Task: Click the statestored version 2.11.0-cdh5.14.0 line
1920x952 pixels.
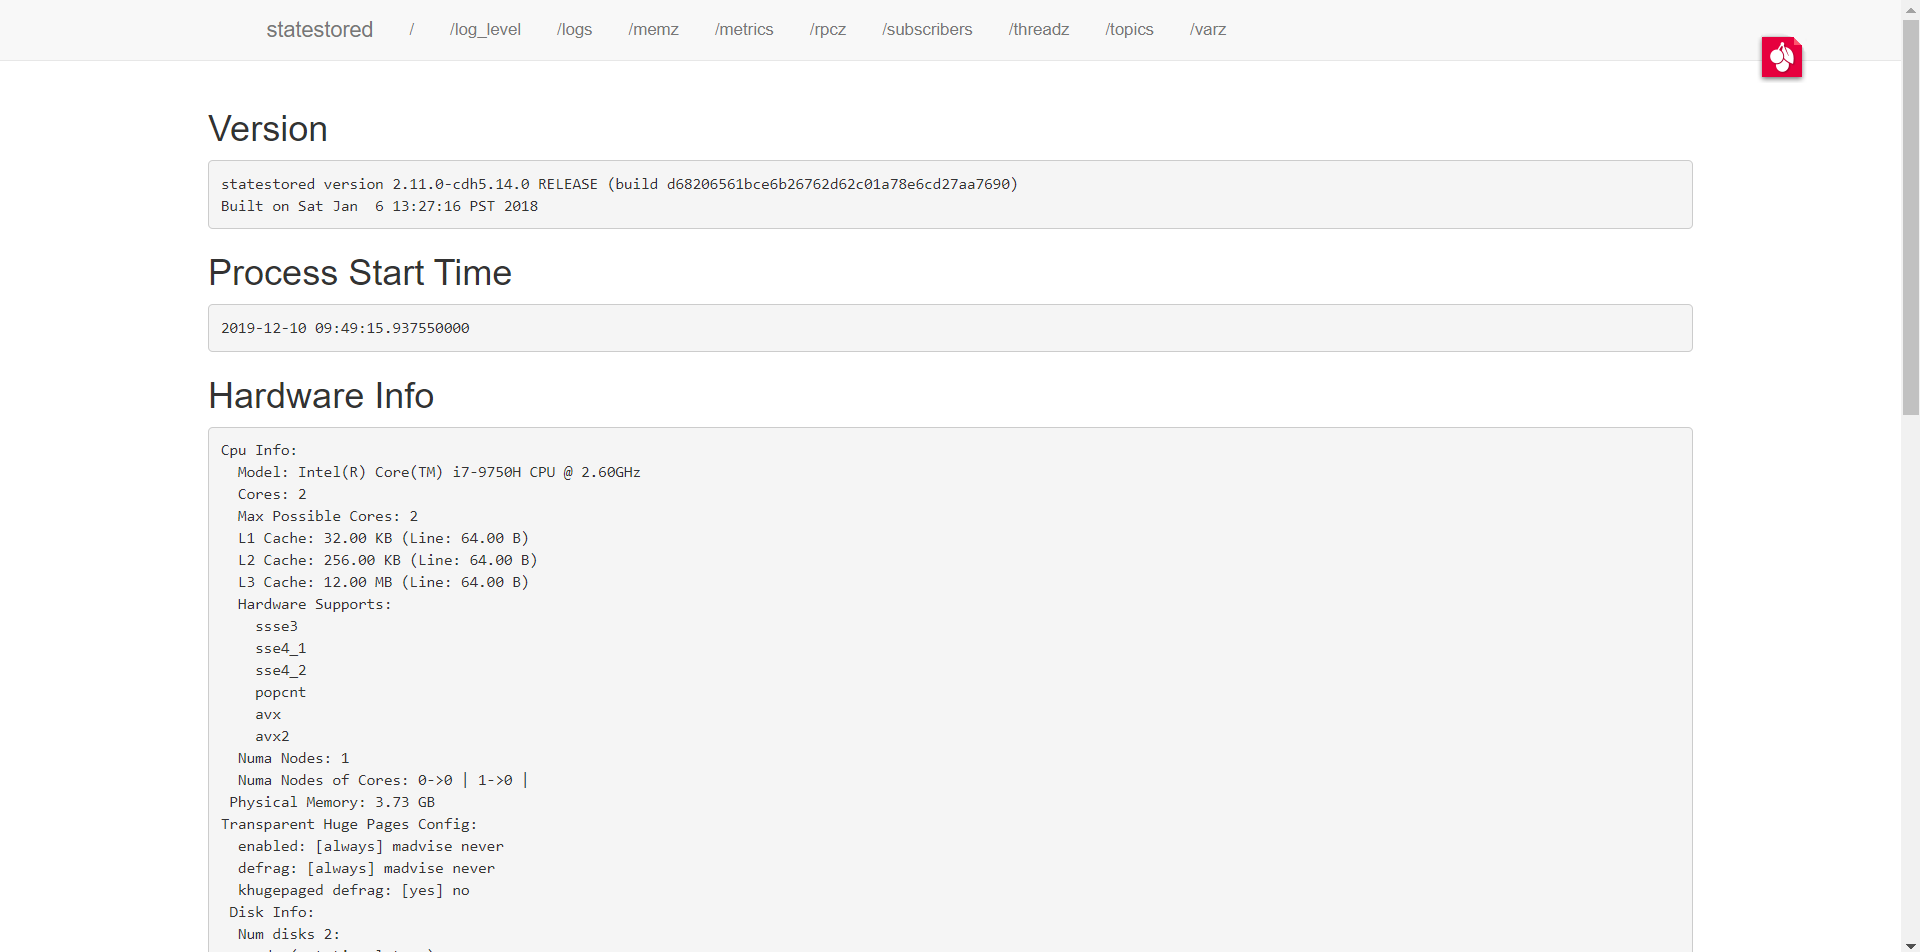Action: coord(619,184)
